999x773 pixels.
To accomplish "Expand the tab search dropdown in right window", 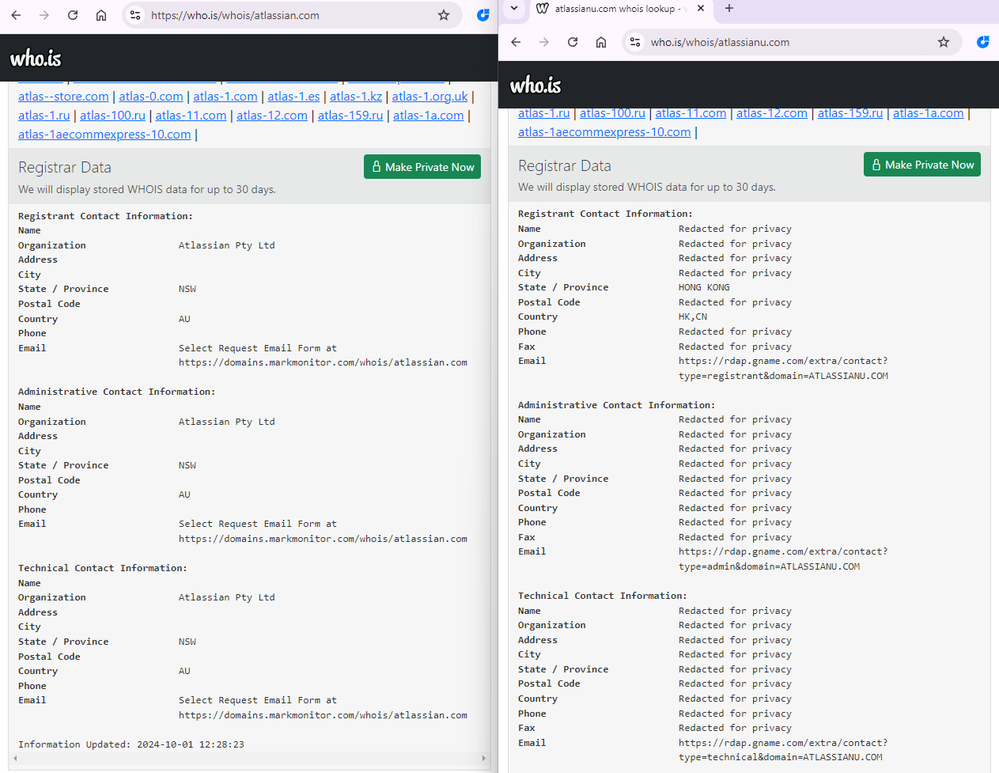I will (x=514, y=8).
